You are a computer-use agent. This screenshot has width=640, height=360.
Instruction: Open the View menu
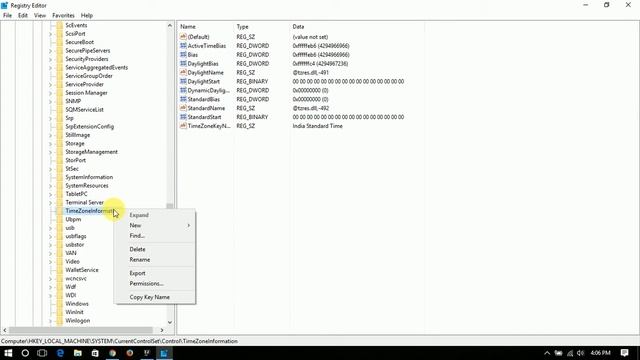(40, 16)
